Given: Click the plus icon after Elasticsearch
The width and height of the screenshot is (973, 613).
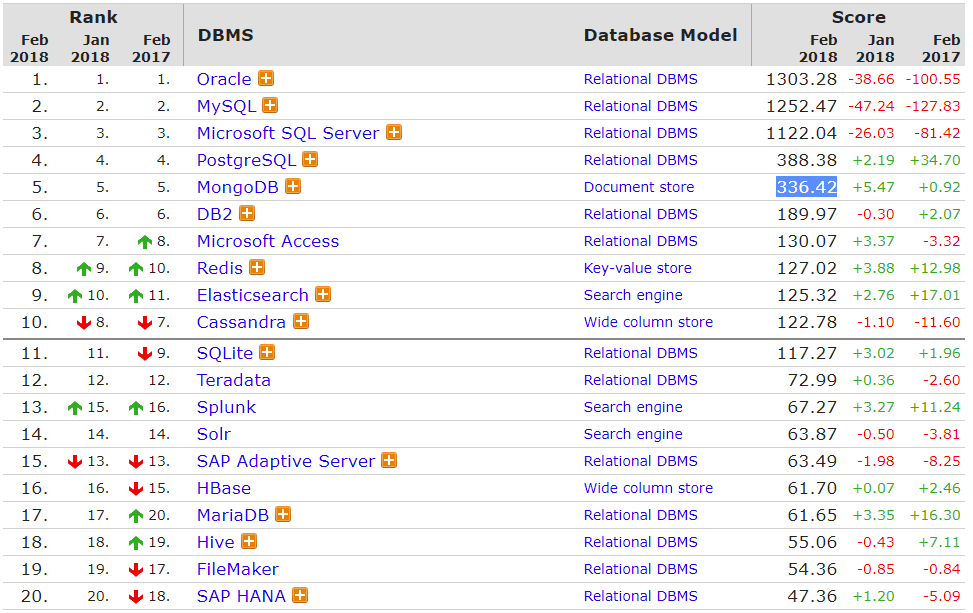Looking at the screenshot, I should [x=323, y=294].
